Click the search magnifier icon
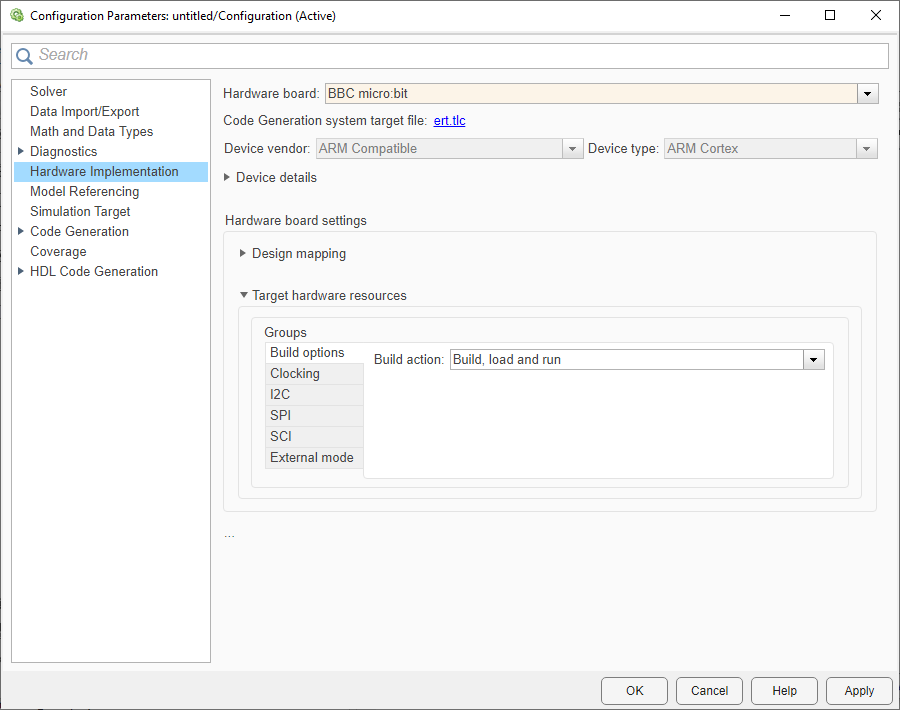This screenshot has height=713, width=900. point(25,56)
